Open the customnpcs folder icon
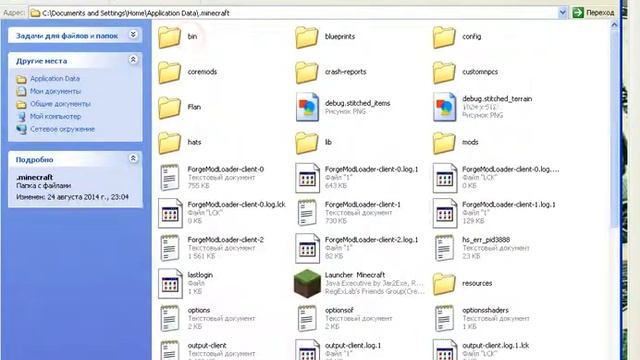The height and width of the screenshot is (360, 640). 444,72
